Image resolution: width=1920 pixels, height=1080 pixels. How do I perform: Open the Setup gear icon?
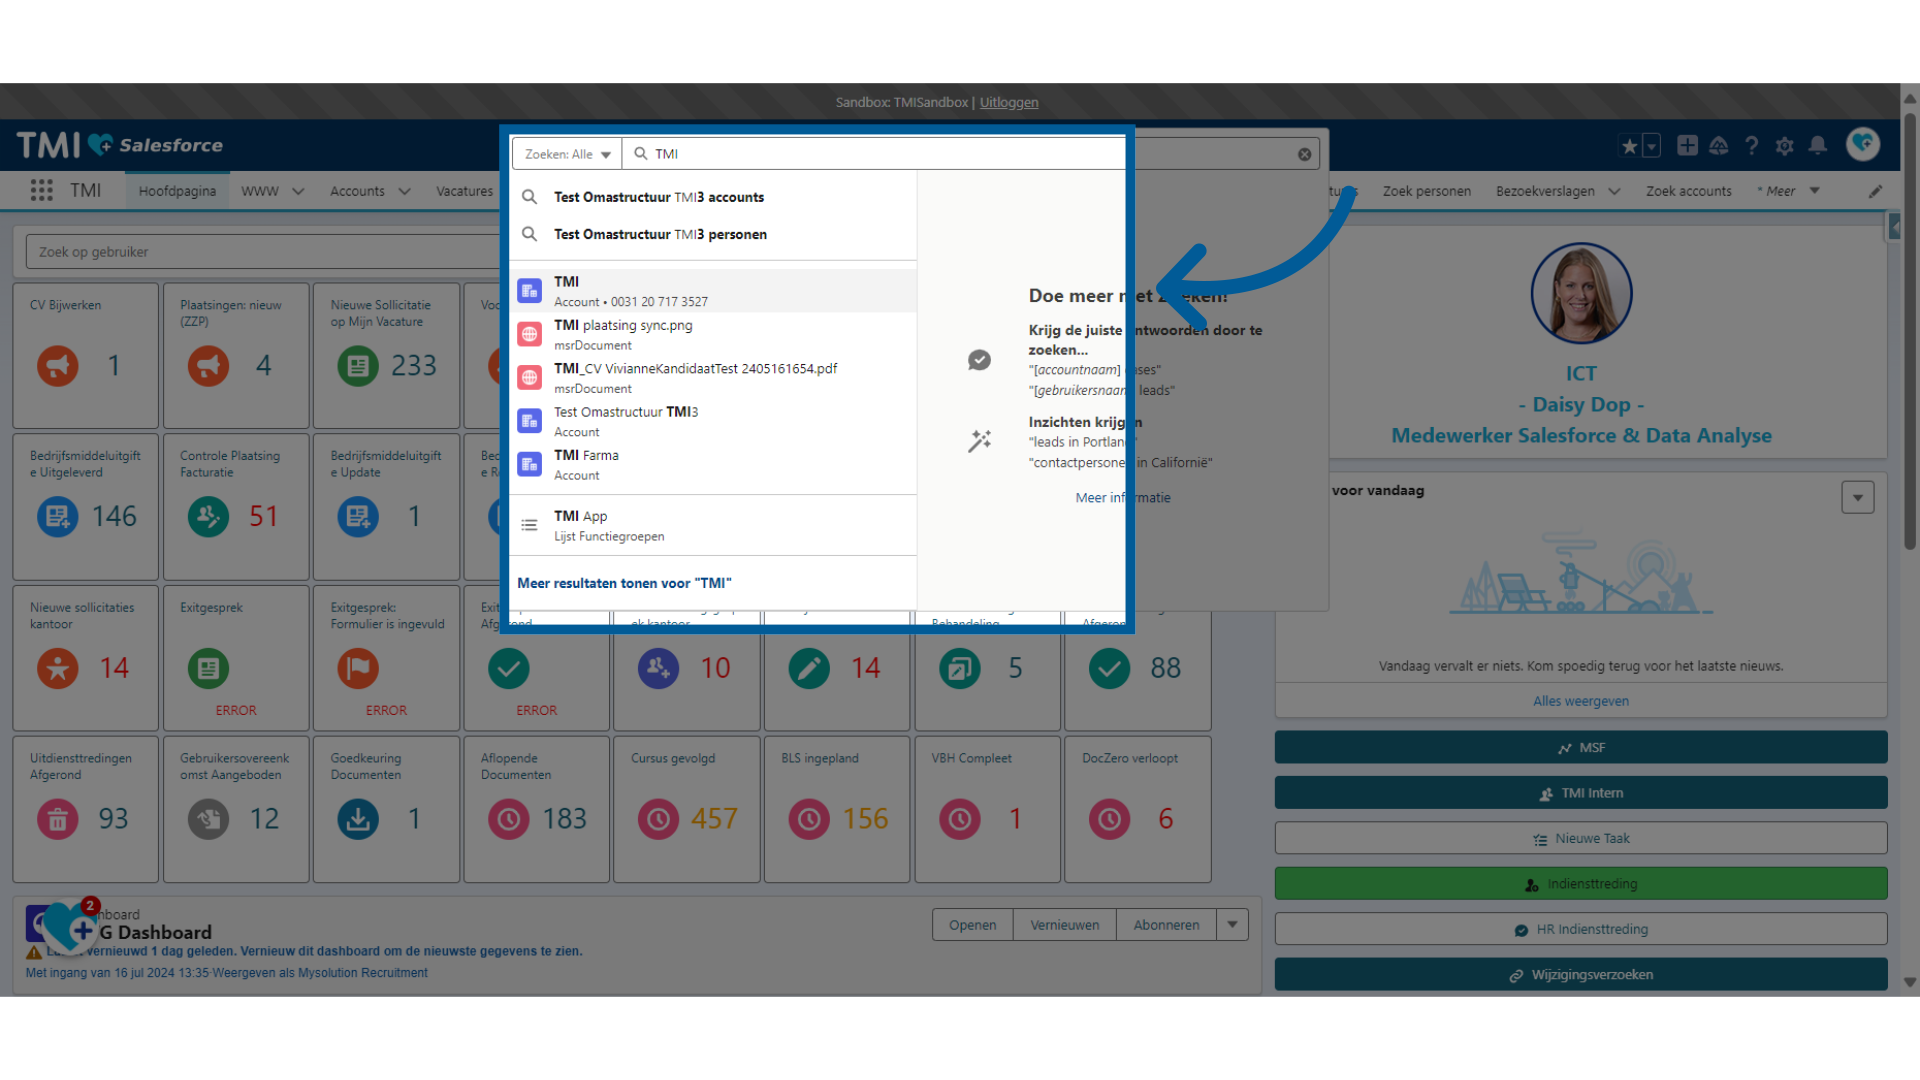(1784, 146)
